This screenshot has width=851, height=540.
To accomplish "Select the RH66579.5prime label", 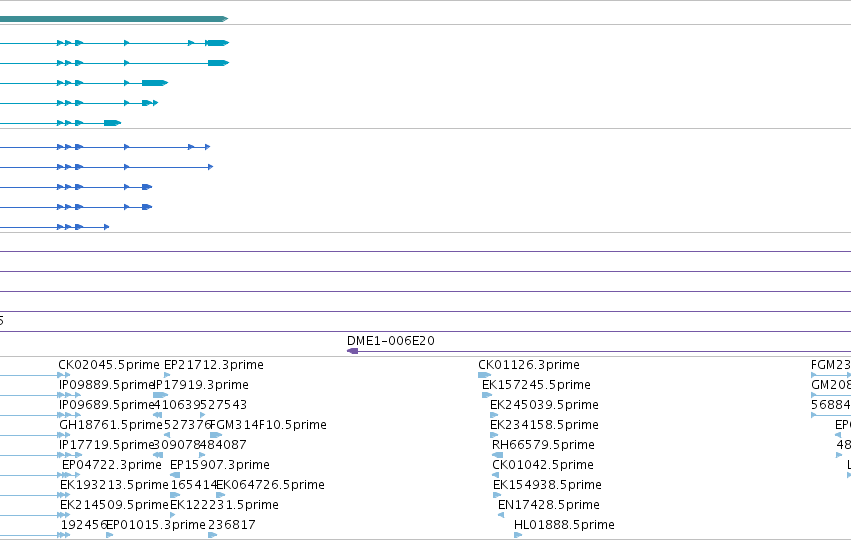I will tap(543, 445).
